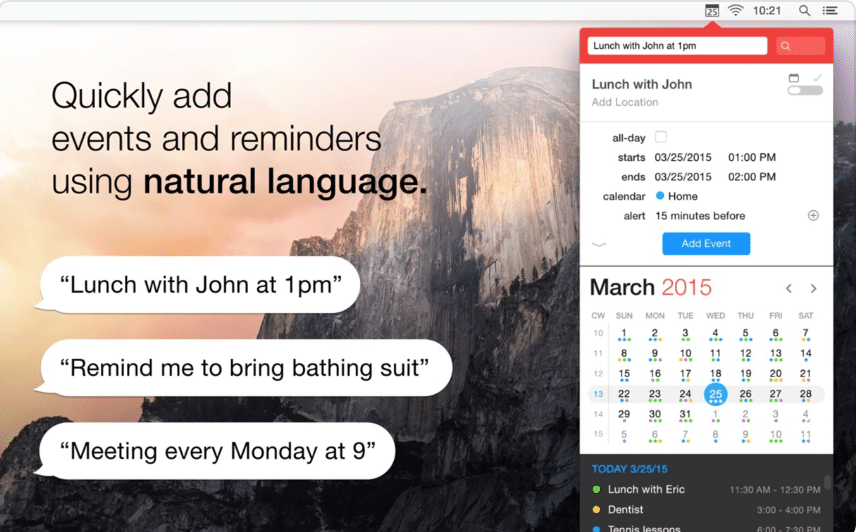Click the 'TODAY 3/25/15' header

(629, 469)
